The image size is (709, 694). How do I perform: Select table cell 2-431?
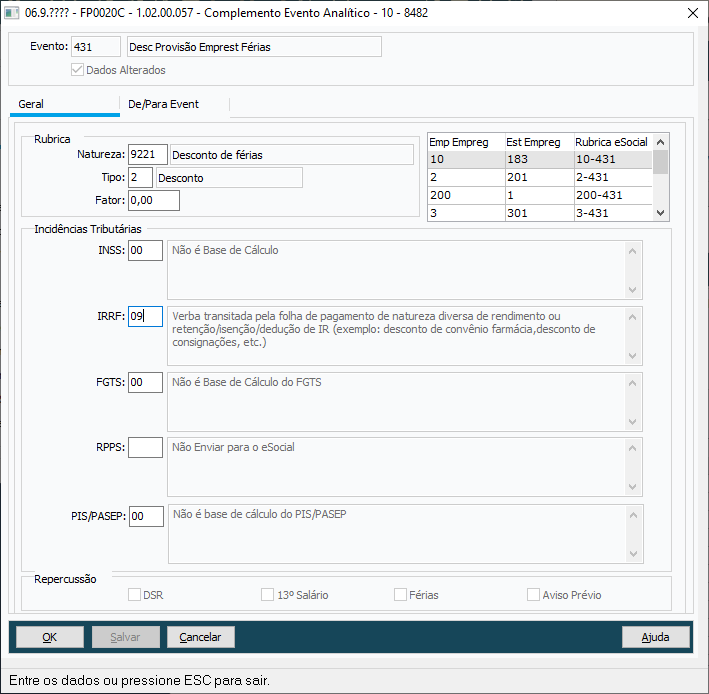coord(613,177)
